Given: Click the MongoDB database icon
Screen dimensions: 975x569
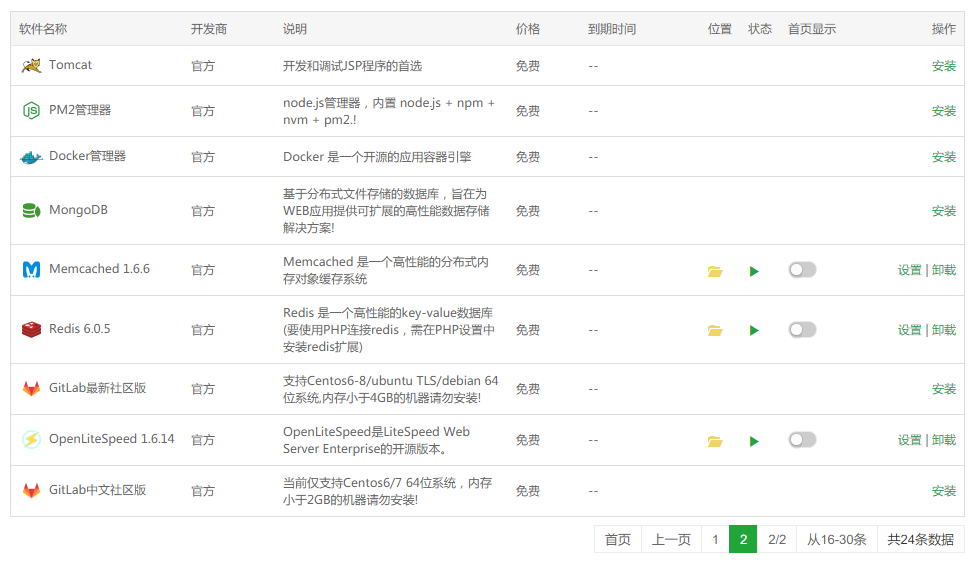Looking at the screenshot, I should 31,211.
